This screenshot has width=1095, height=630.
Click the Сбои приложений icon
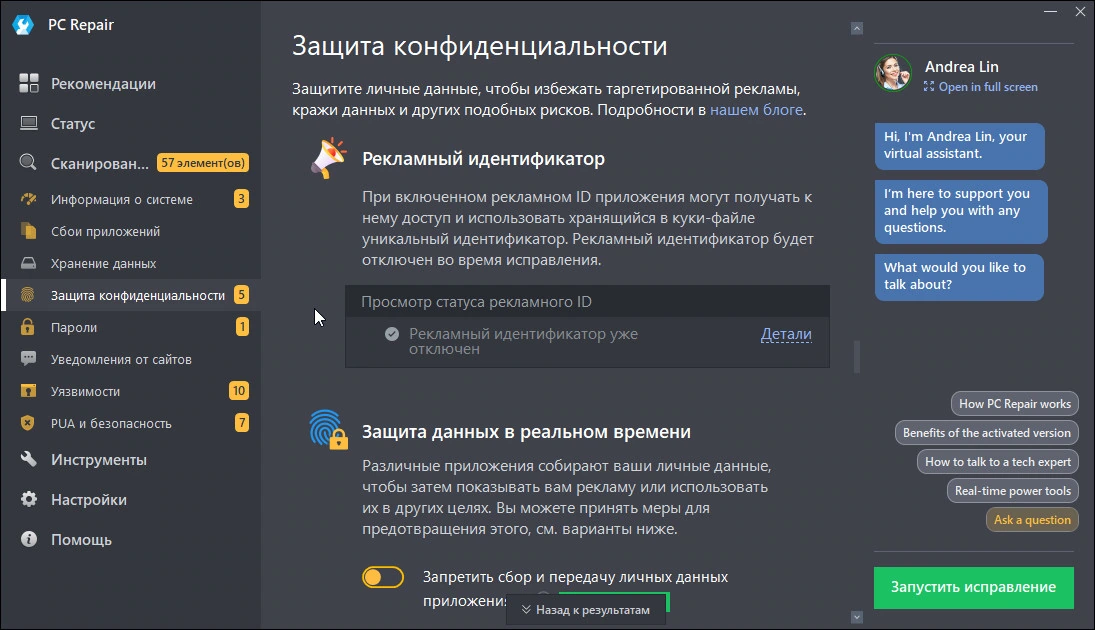click(x=29, y=231)
